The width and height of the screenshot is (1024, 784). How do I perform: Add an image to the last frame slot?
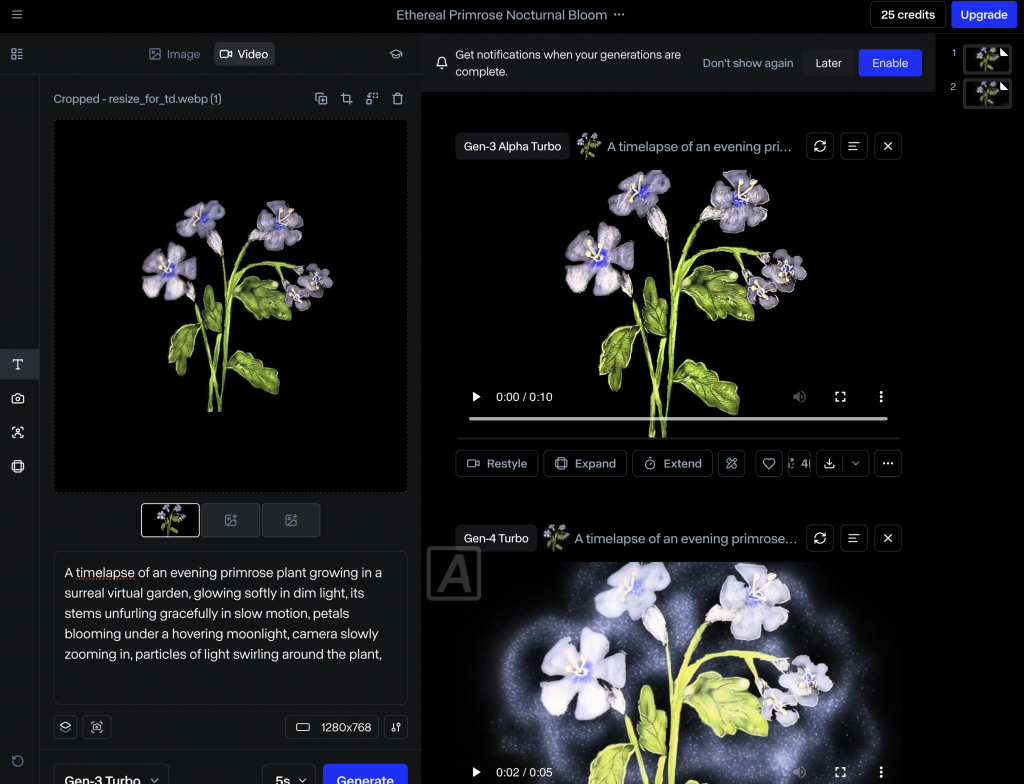pos(291,520)
